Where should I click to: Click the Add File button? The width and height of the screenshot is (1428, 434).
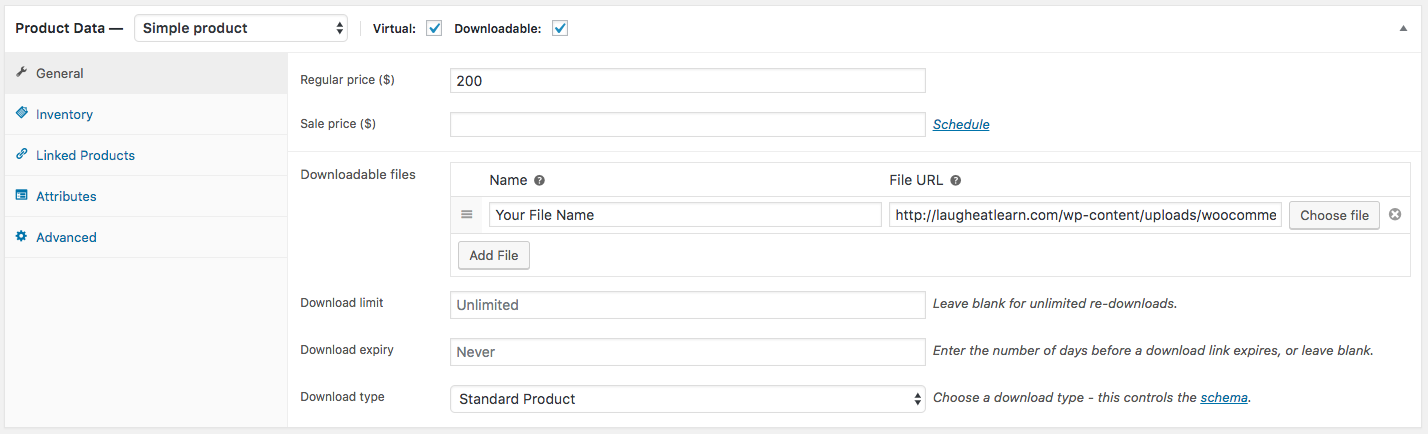click(494, 255)
